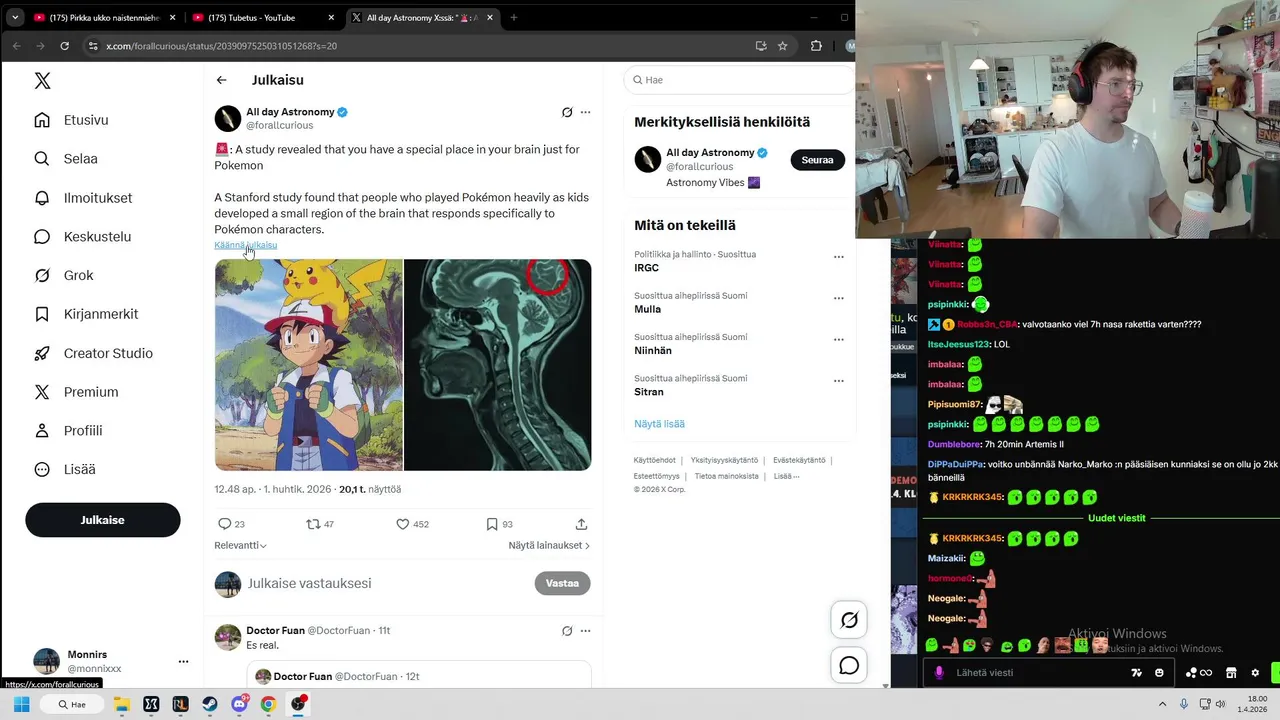Click floating Grok button

(849, 620)
